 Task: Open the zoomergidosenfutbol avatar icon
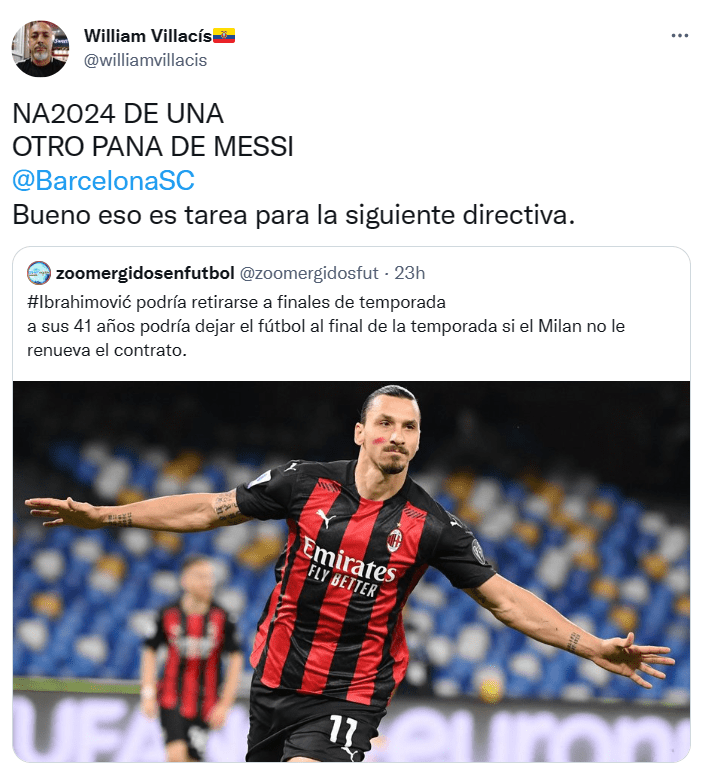39,273
